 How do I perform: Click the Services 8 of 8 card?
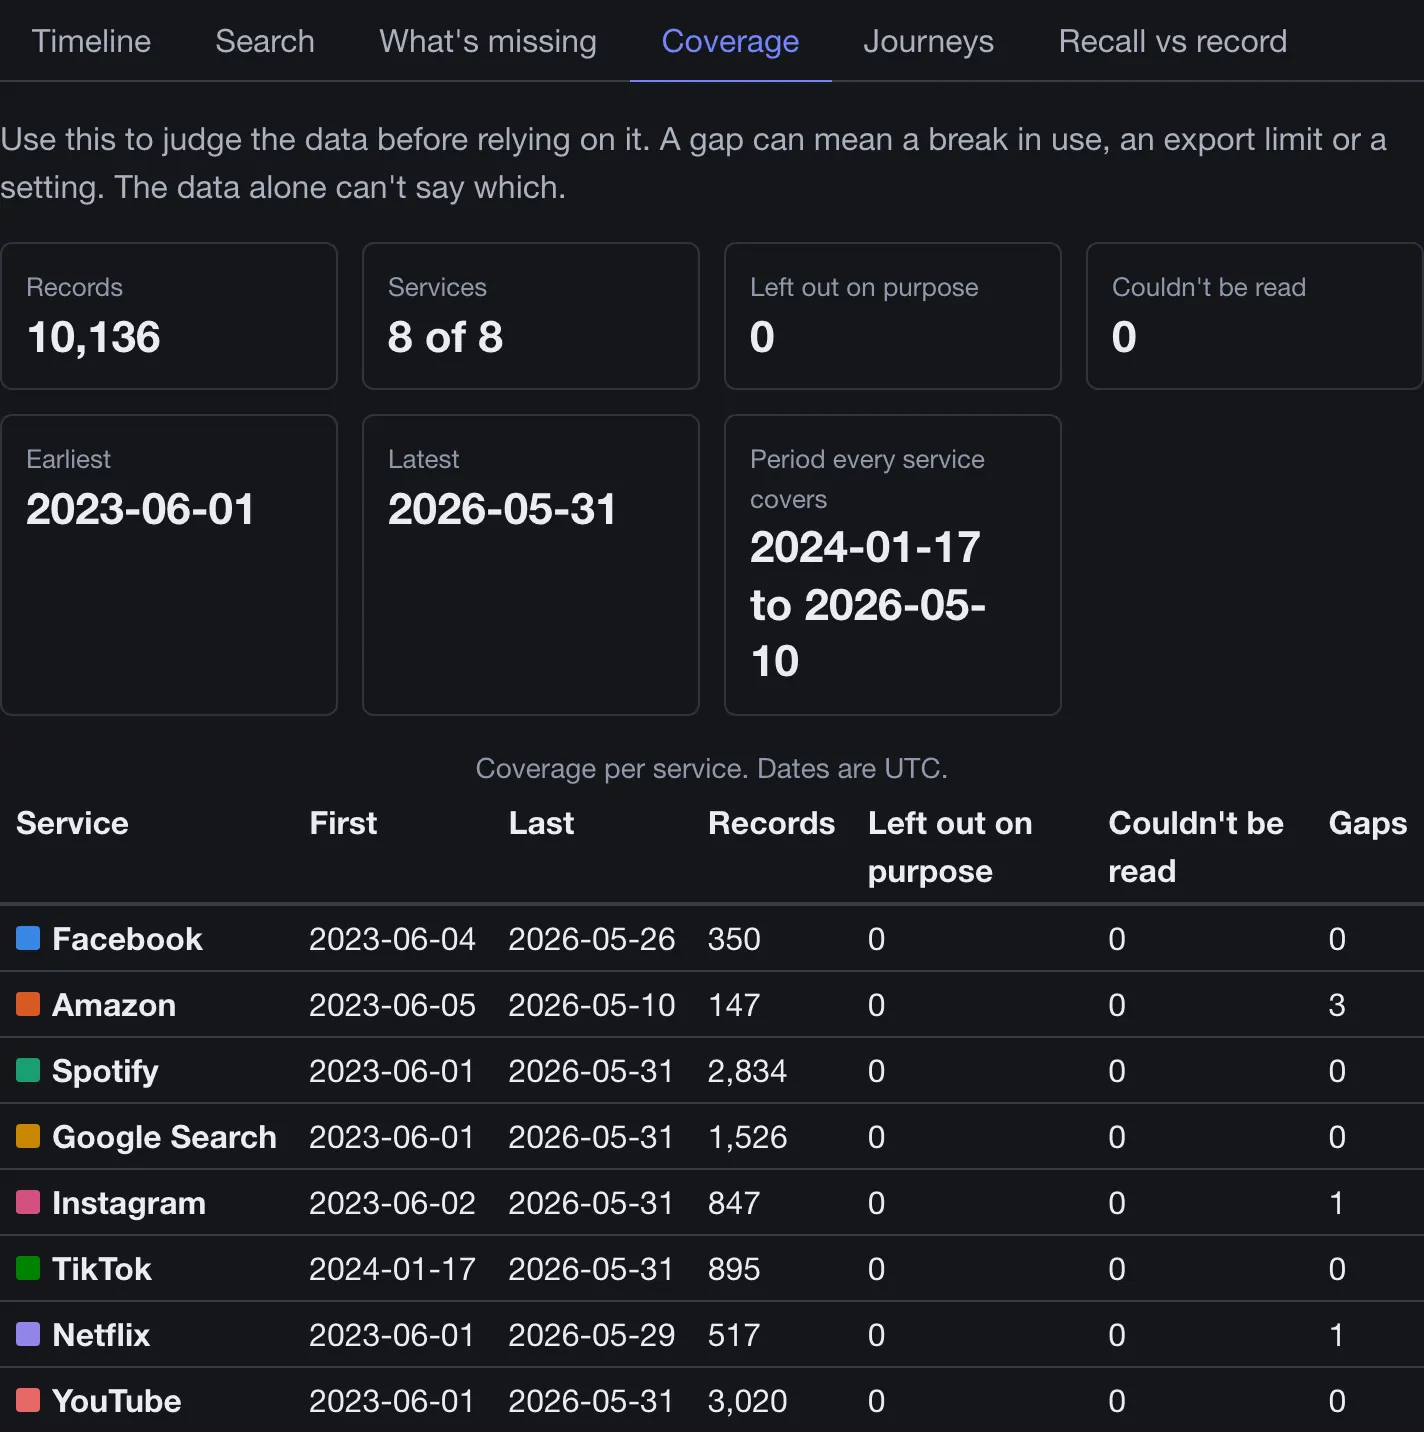click(x=531, y=316)
